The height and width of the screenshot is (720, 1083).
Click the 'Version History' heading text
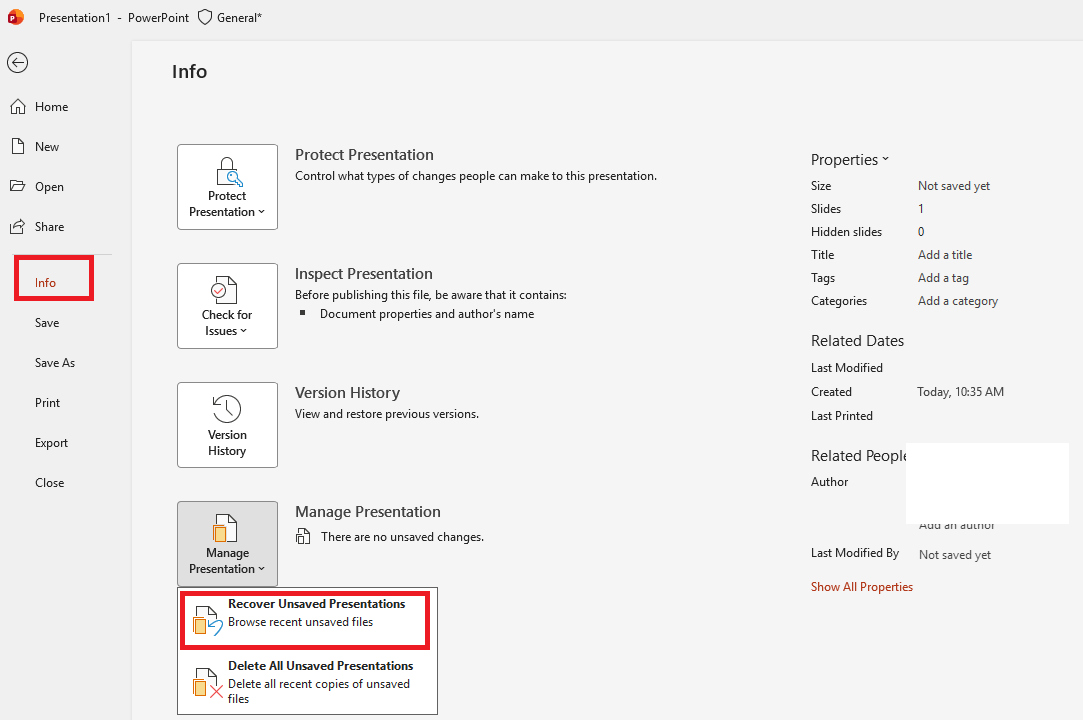[x=347, y=393]
